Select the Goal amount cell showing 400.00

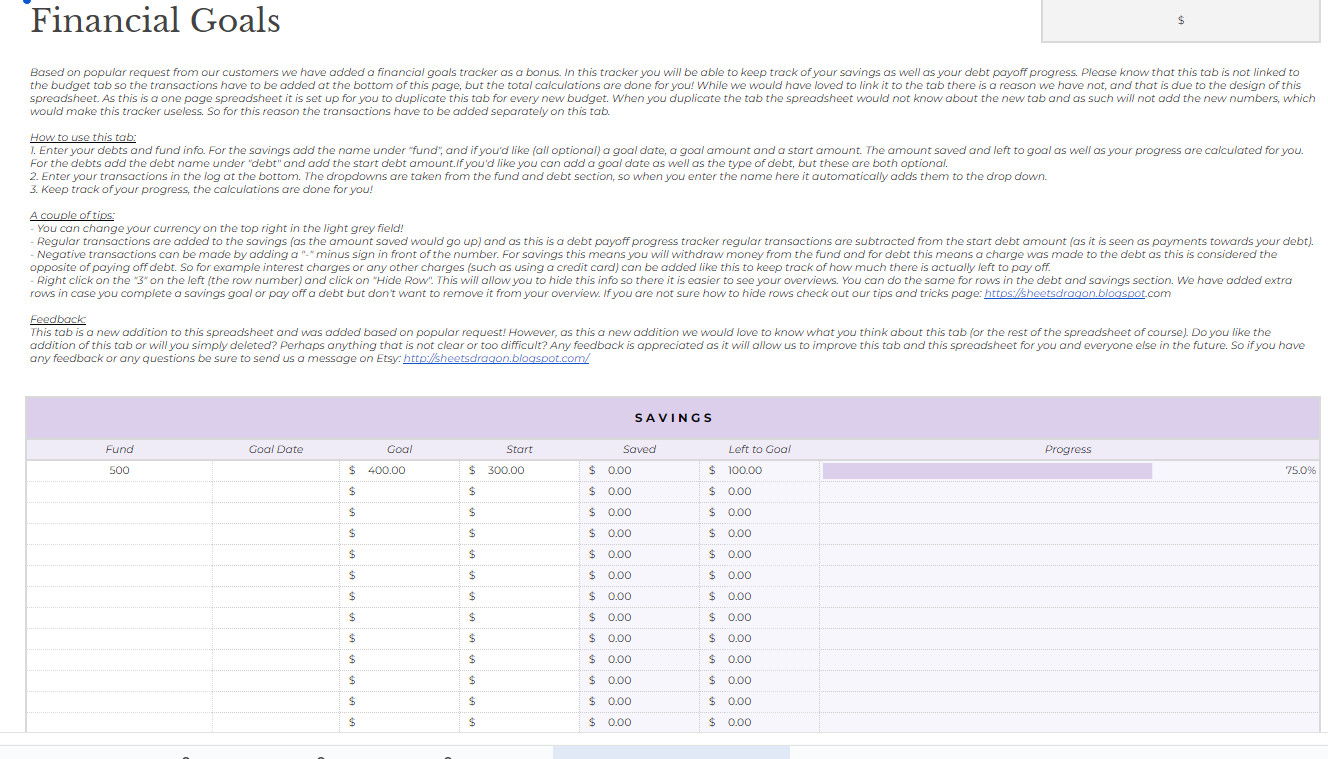pyautogui.click(x=400, y=470)
